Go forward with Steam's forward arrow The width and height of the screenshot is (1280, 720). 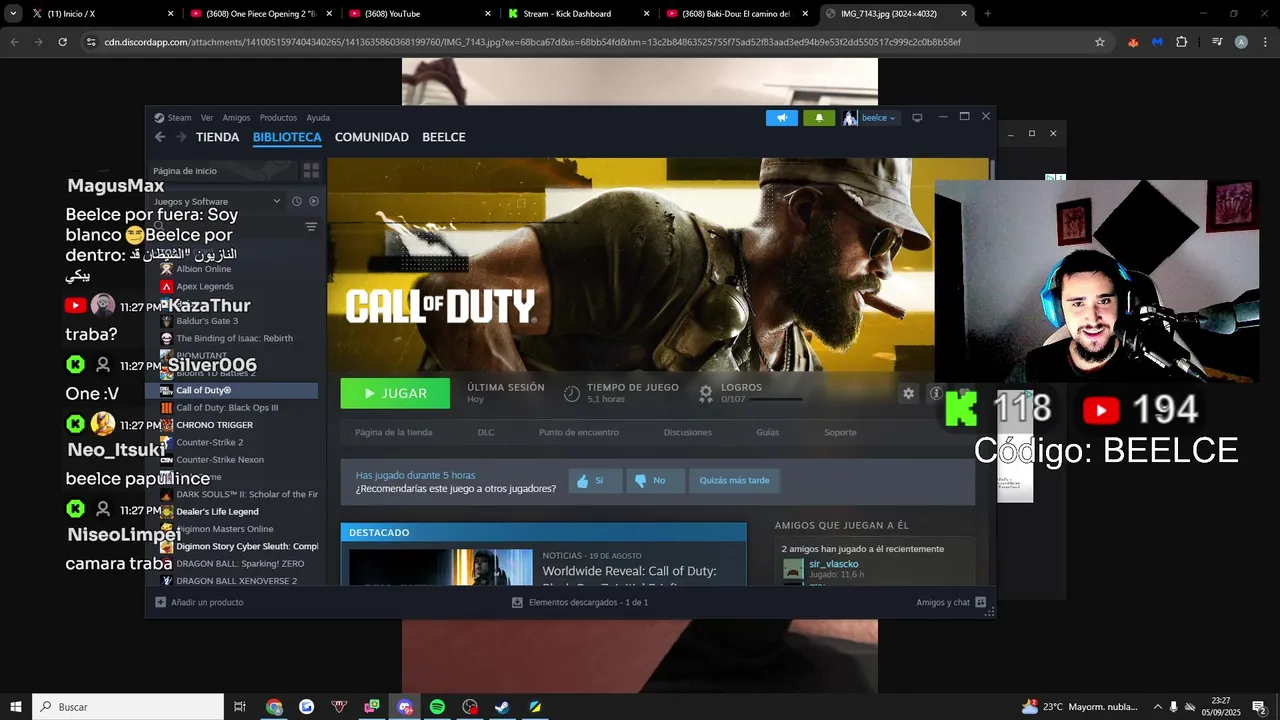click(181, 137)
